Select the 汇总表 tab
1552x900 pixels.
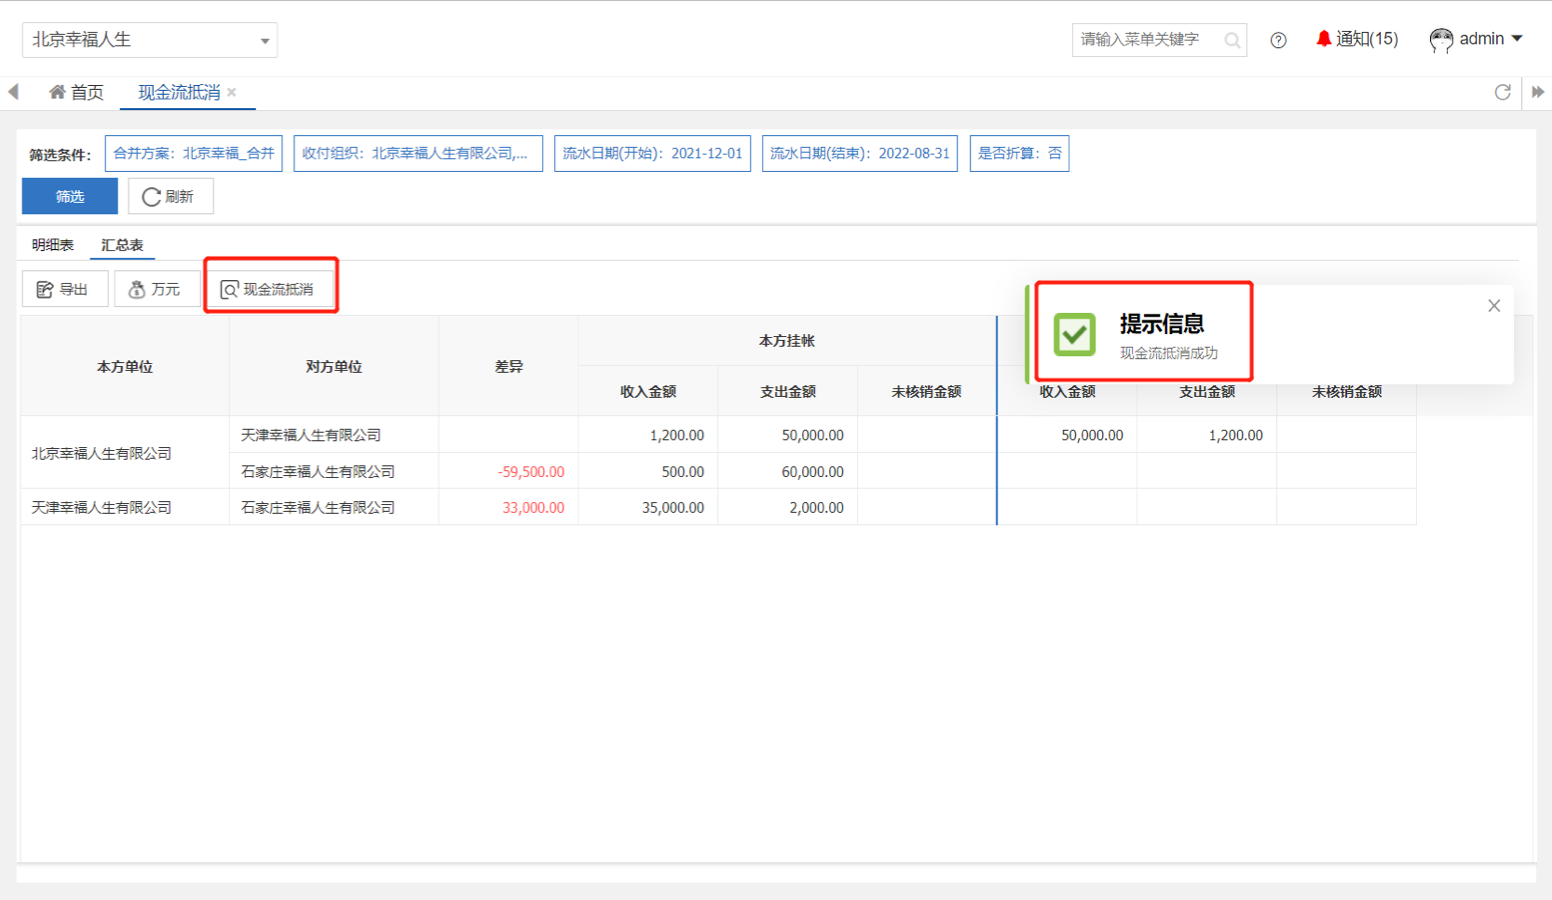[x=122, y=245]
